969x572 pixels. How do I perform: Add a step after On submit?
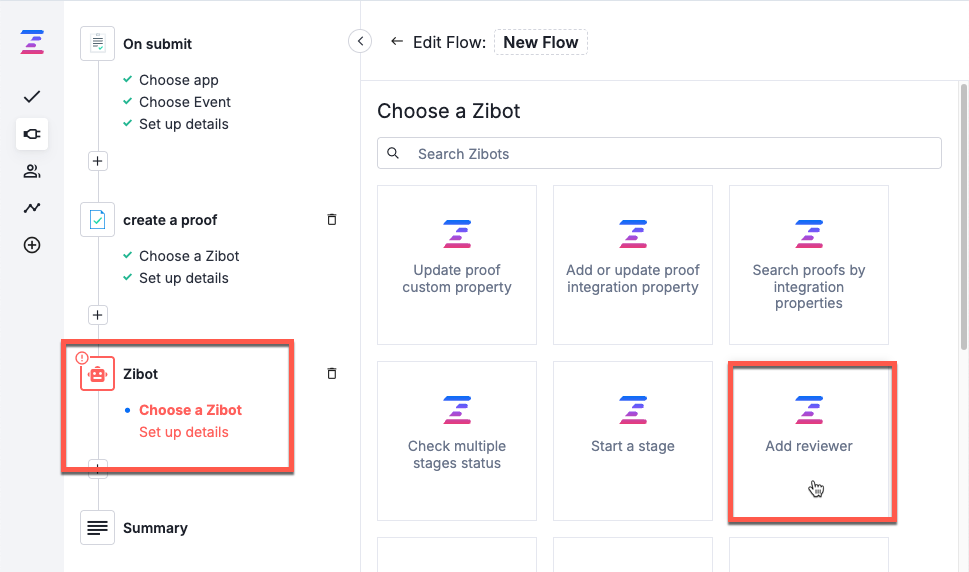point(97,161)
